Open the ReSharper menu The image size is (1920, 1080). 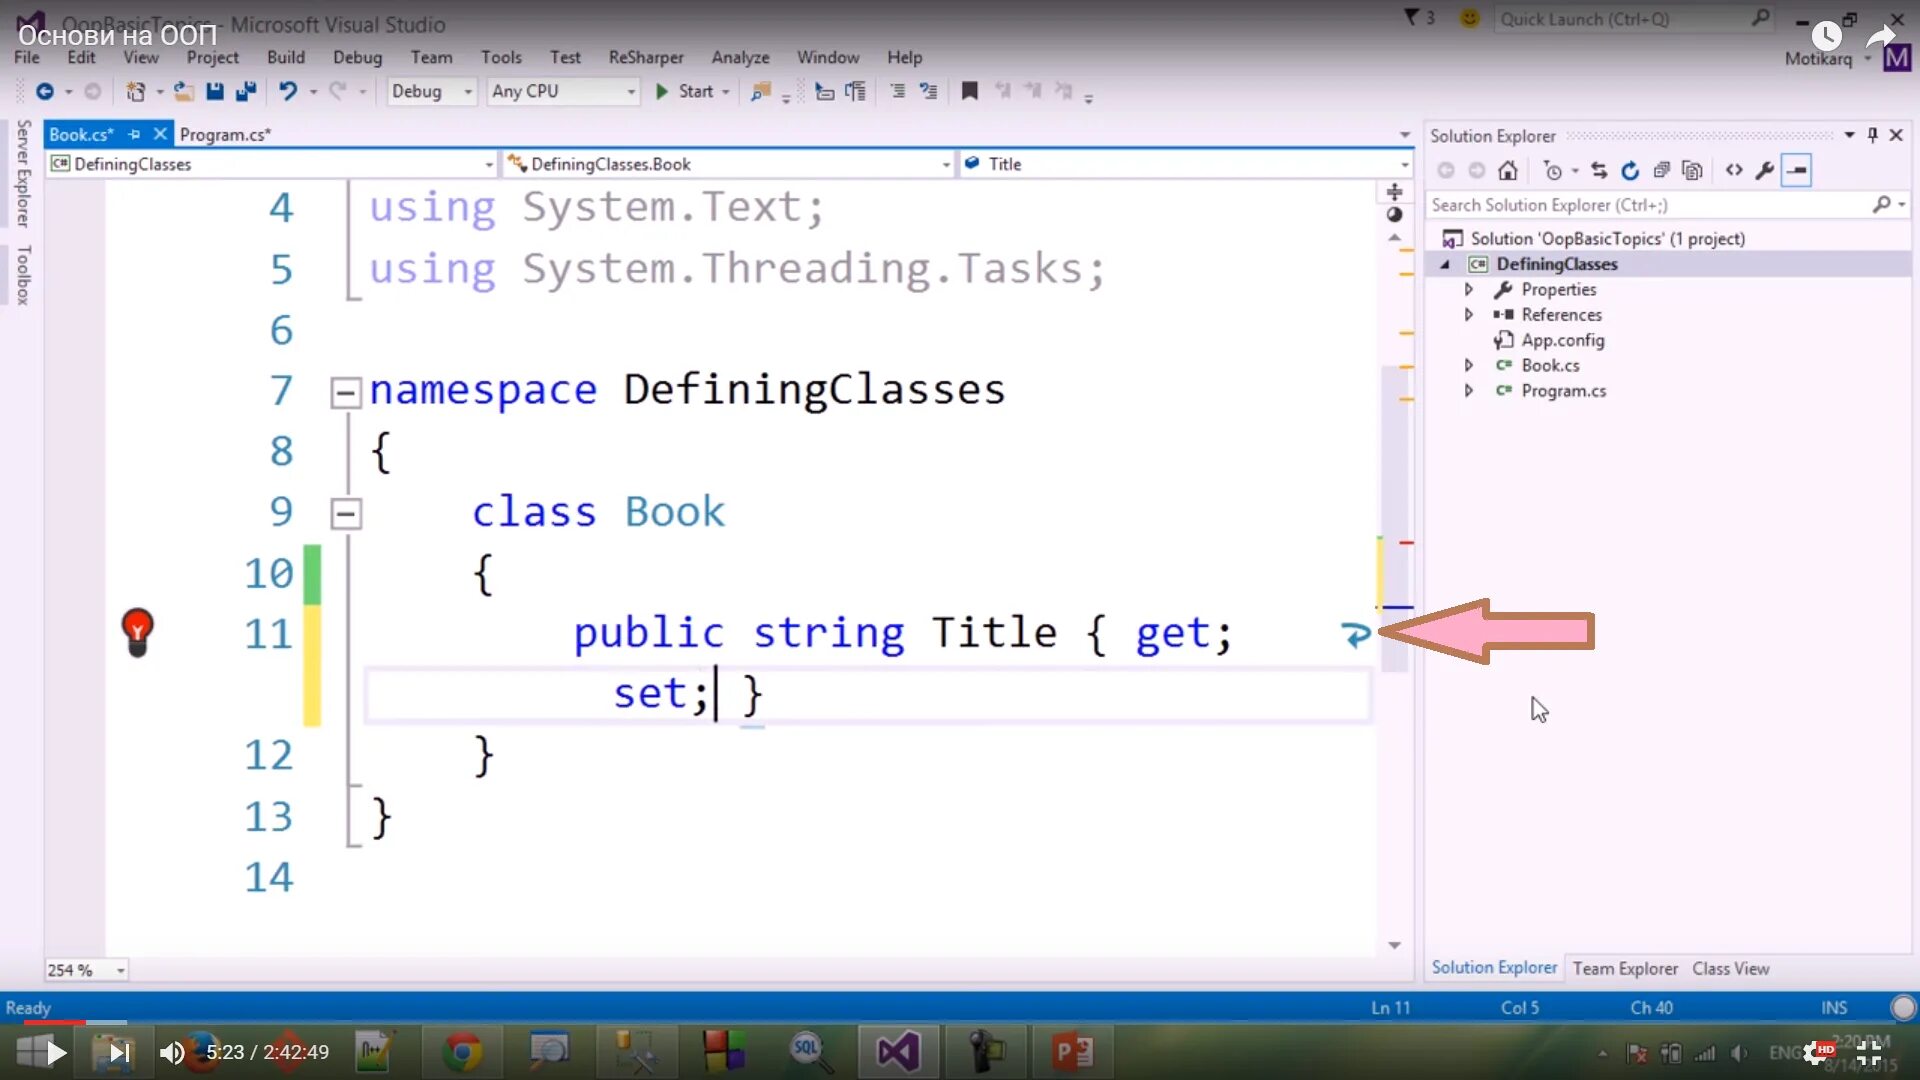point(646,58)
